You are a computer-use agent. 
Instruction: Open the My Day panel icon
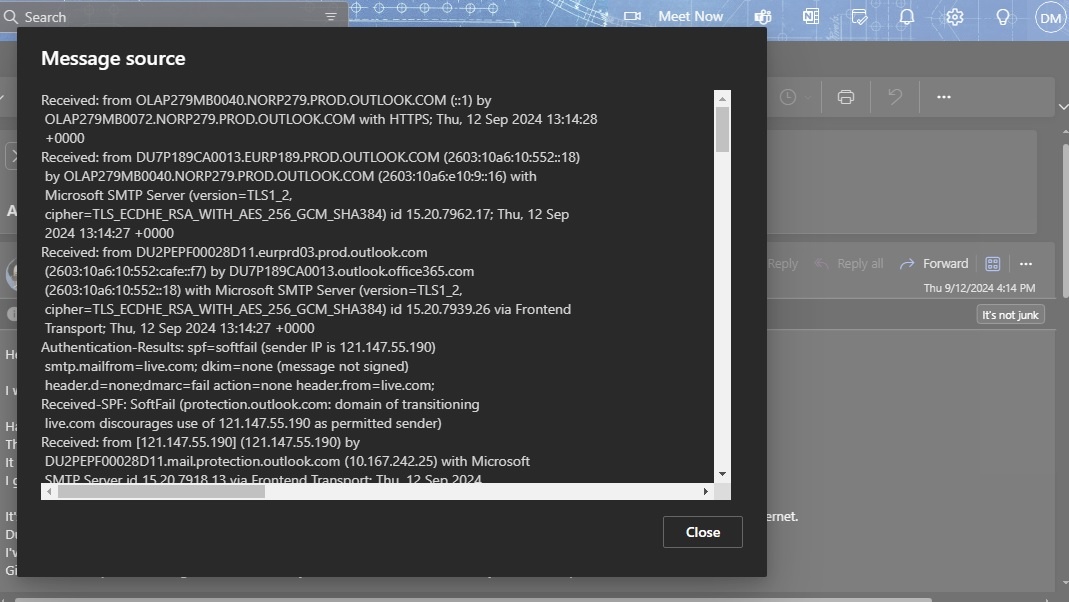click(x=859, y=16)
